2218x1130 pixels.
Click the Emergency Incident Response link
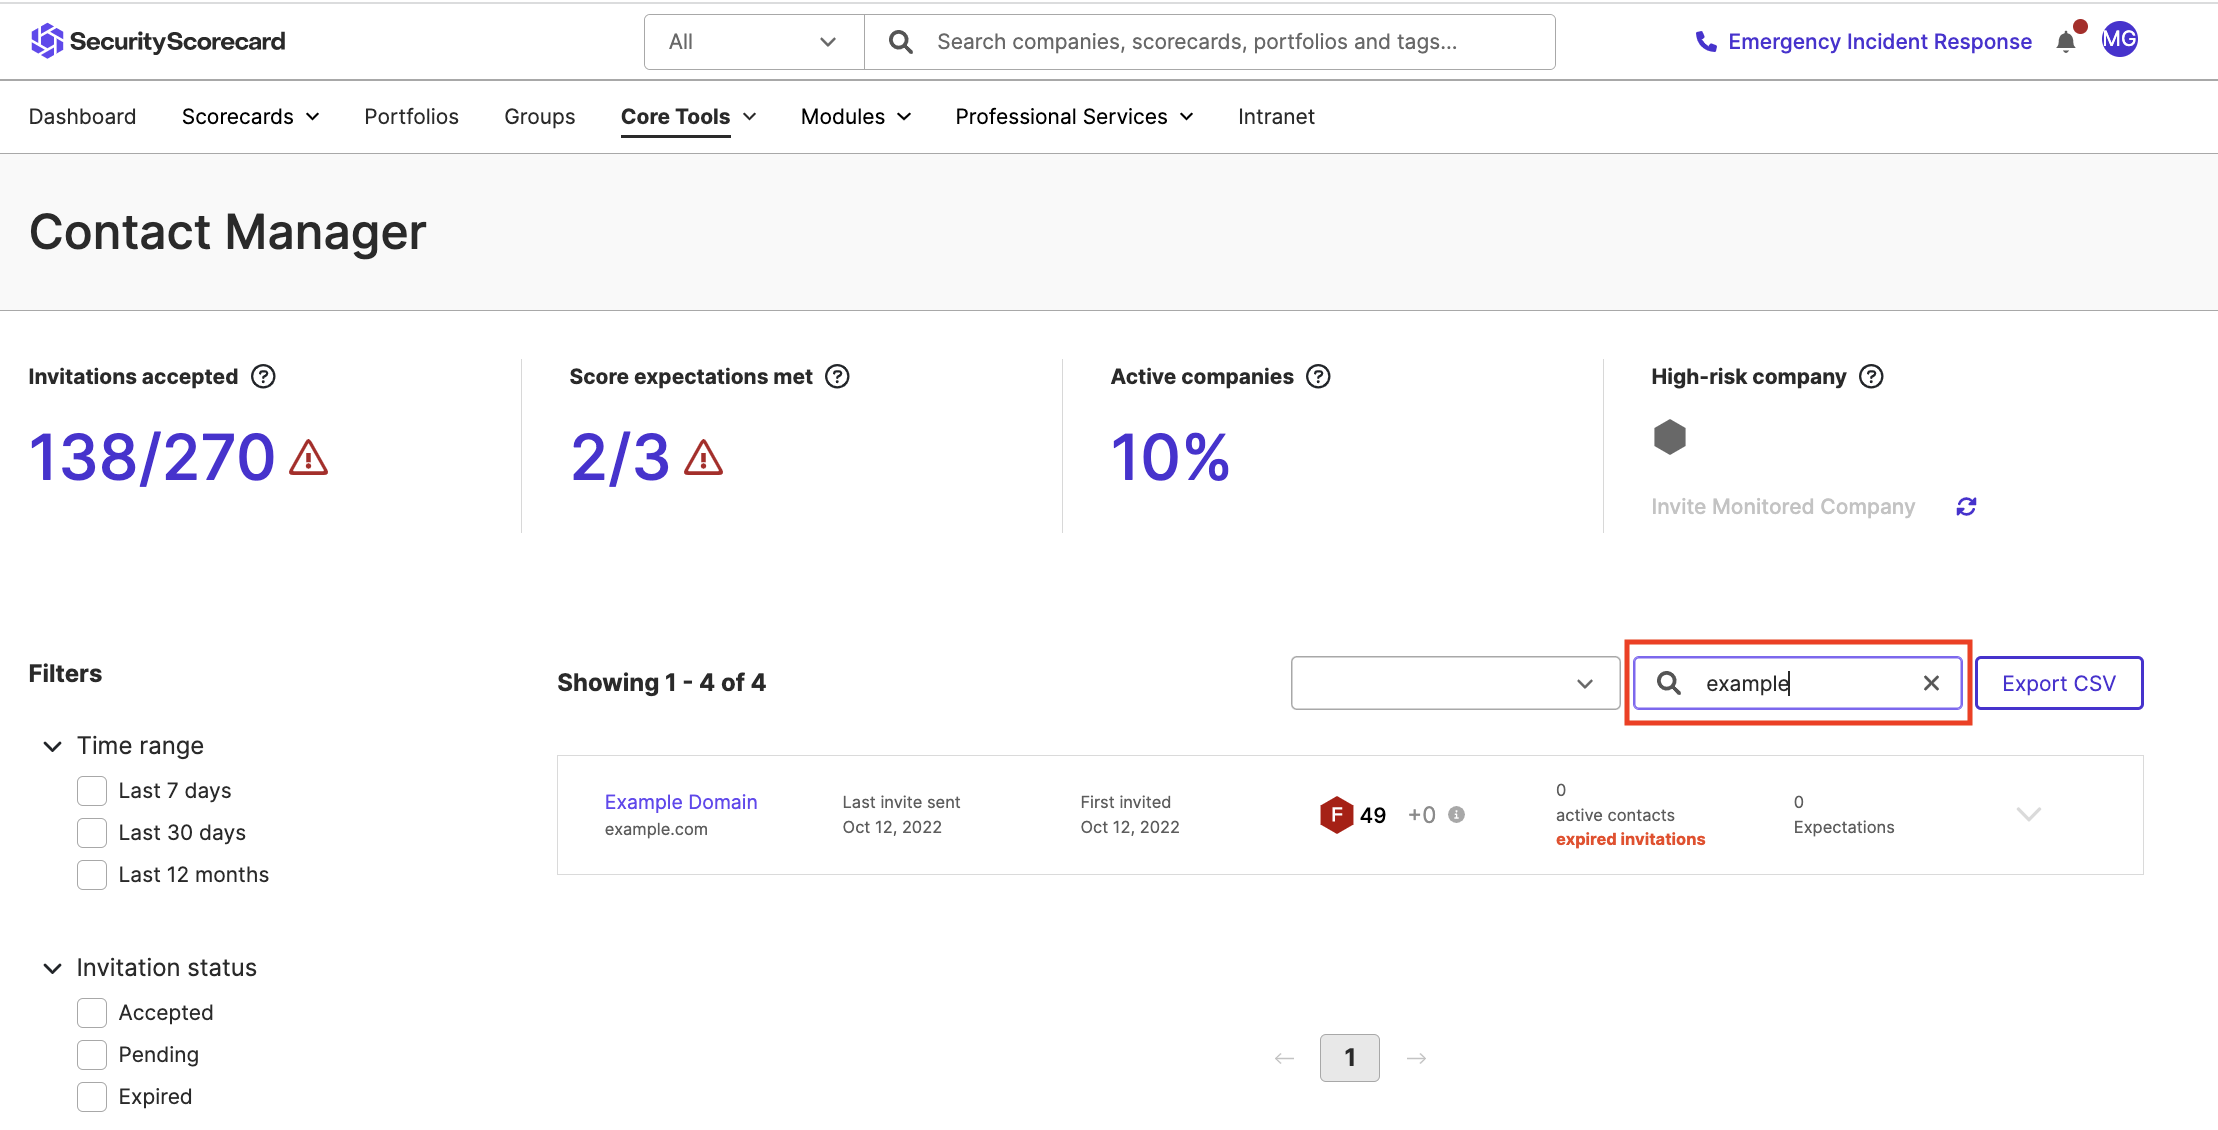coord(1880,41)
